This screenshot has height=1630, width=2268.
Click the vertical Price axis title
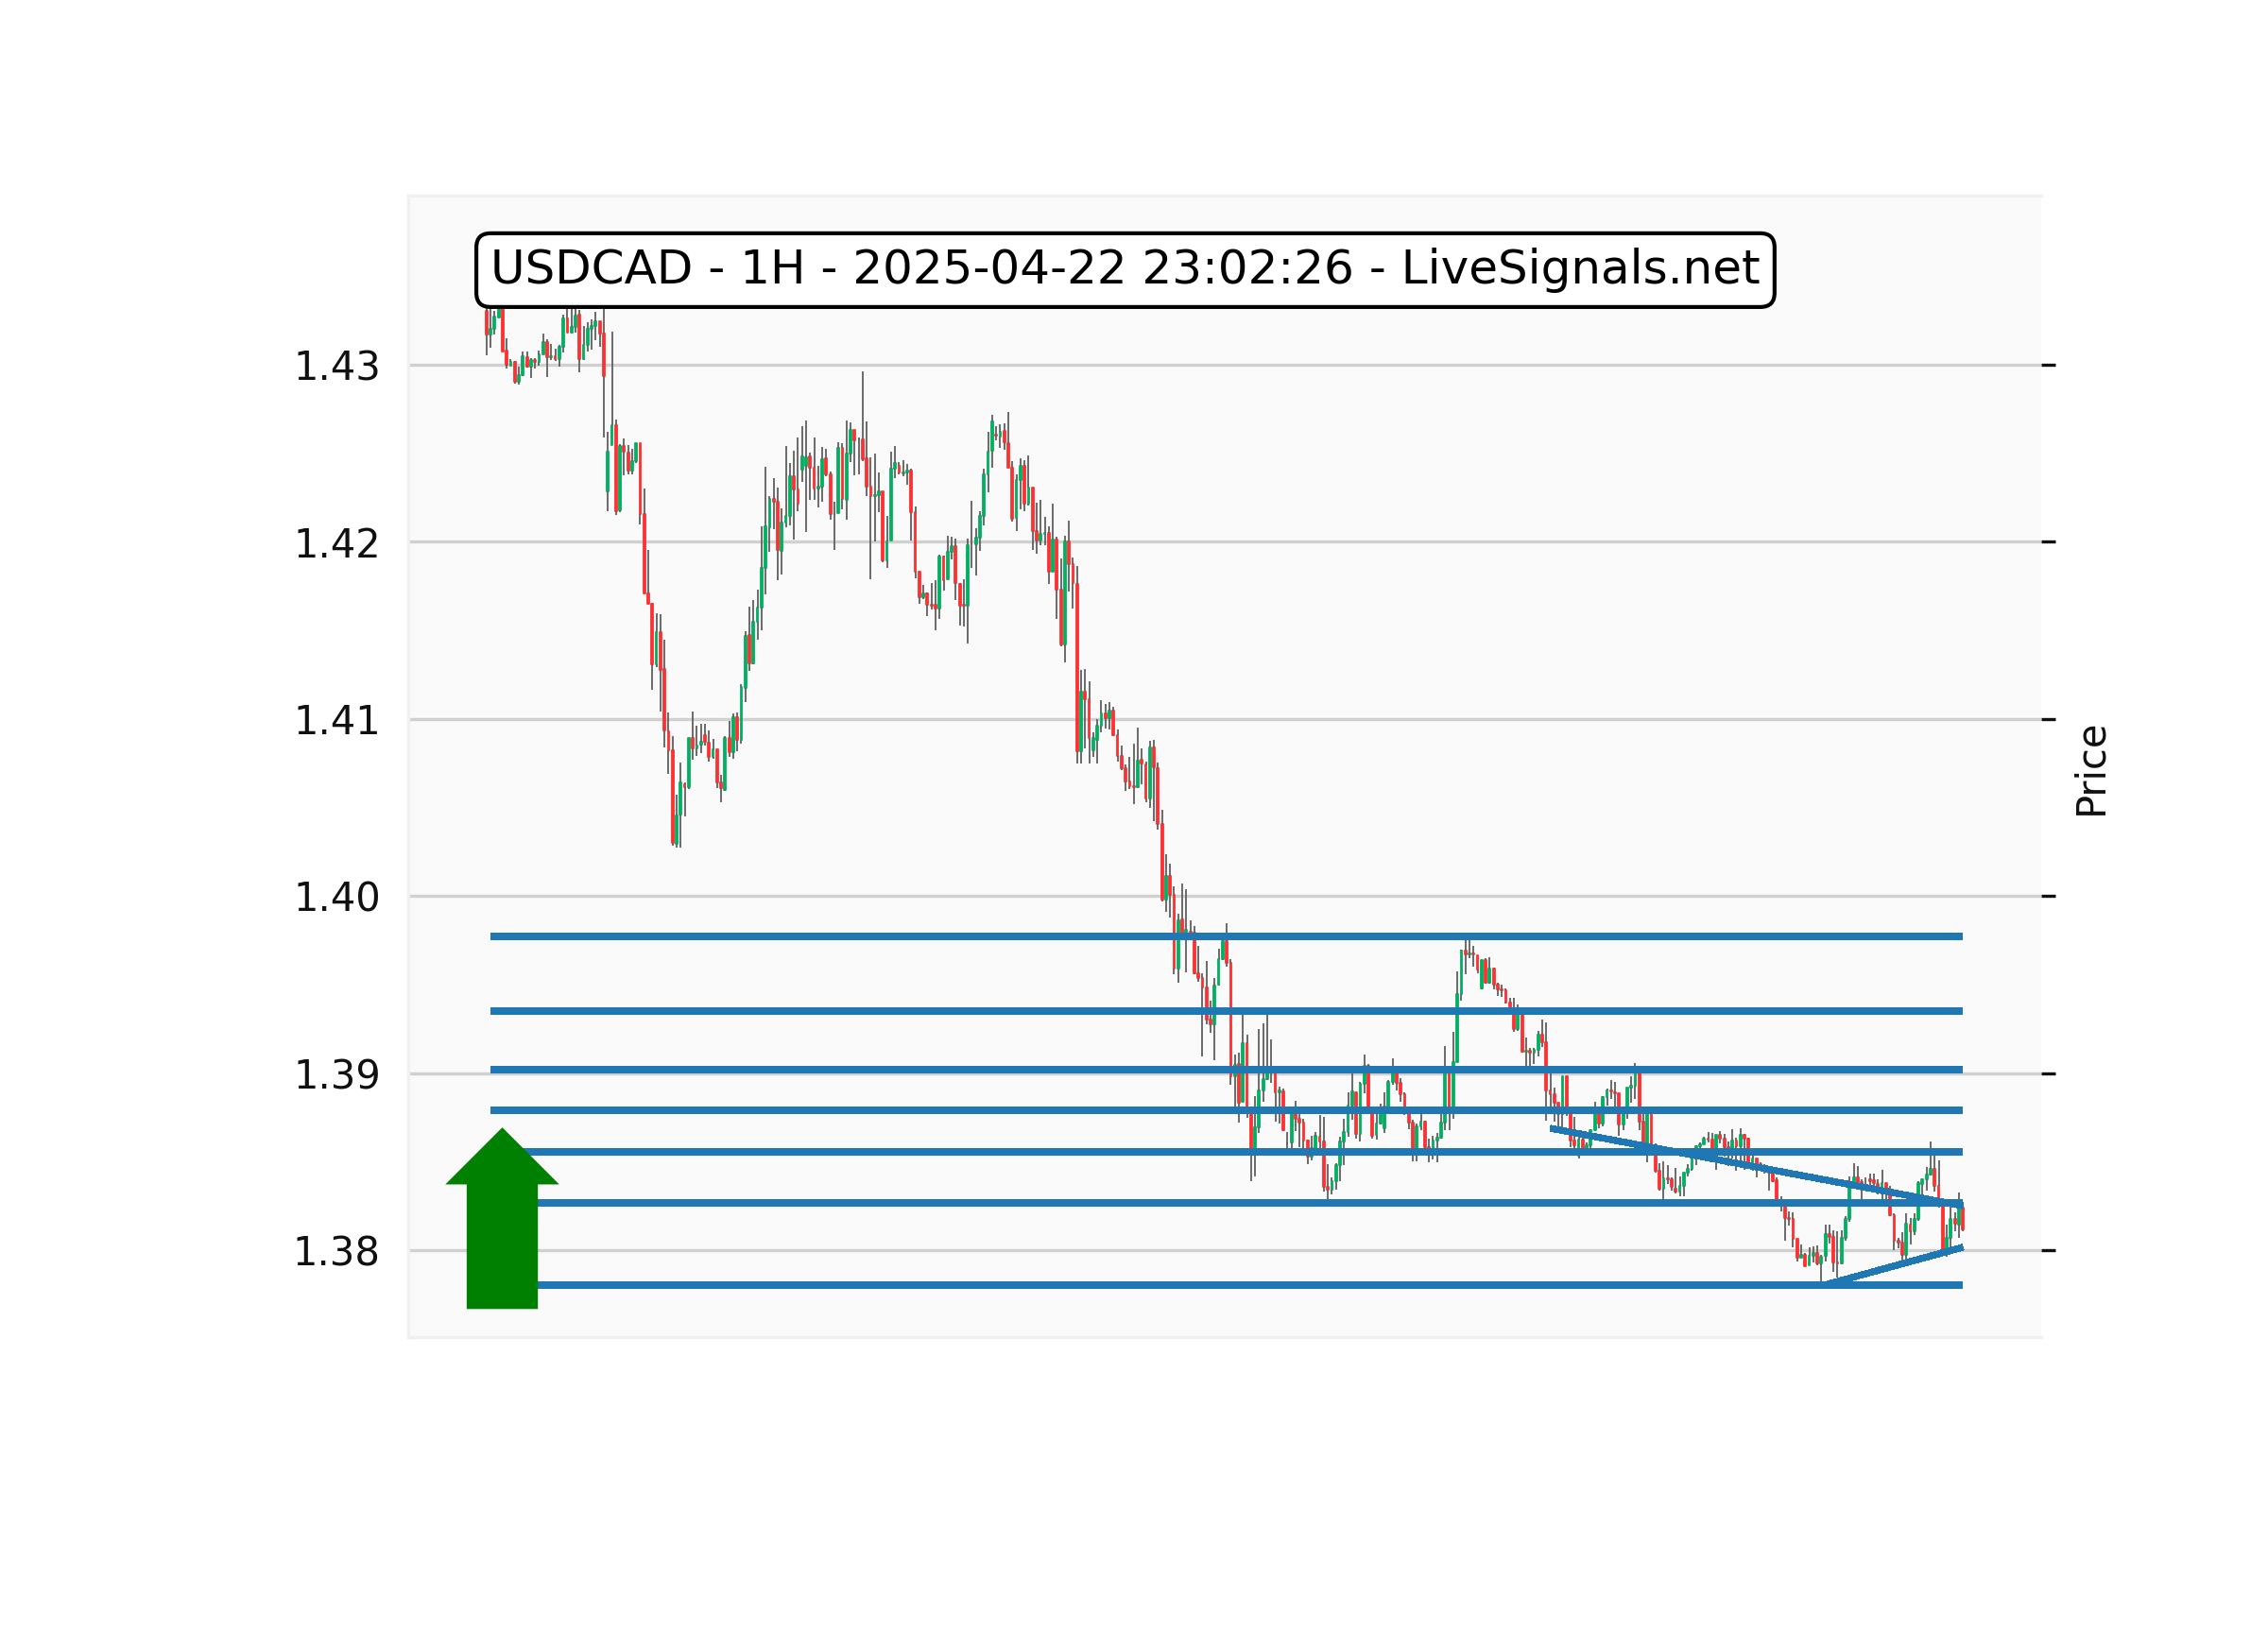(x=2091, y=771)
